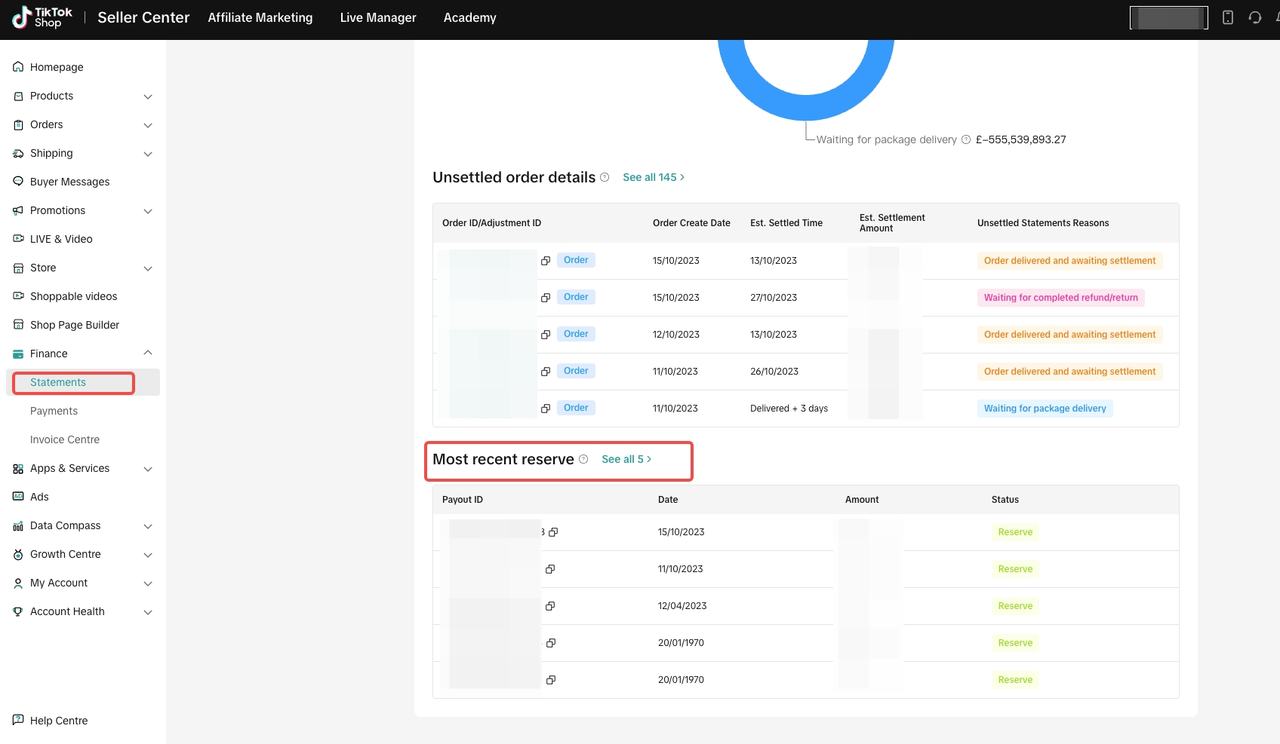
Task: Switch to Live Manager top menu
Action: pos(378,18)
